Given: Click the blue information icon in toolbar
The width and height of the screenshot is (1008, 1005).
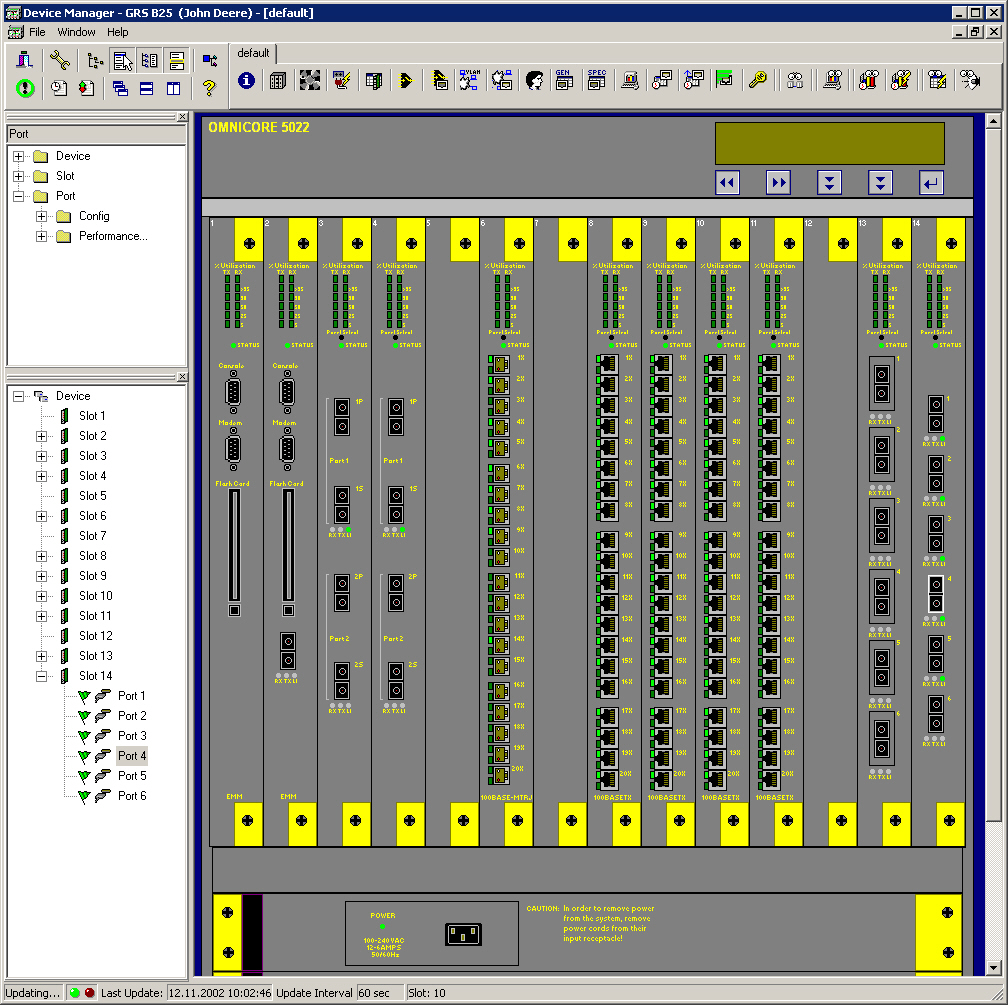Looking at the screenshot, I should [246, 81].
